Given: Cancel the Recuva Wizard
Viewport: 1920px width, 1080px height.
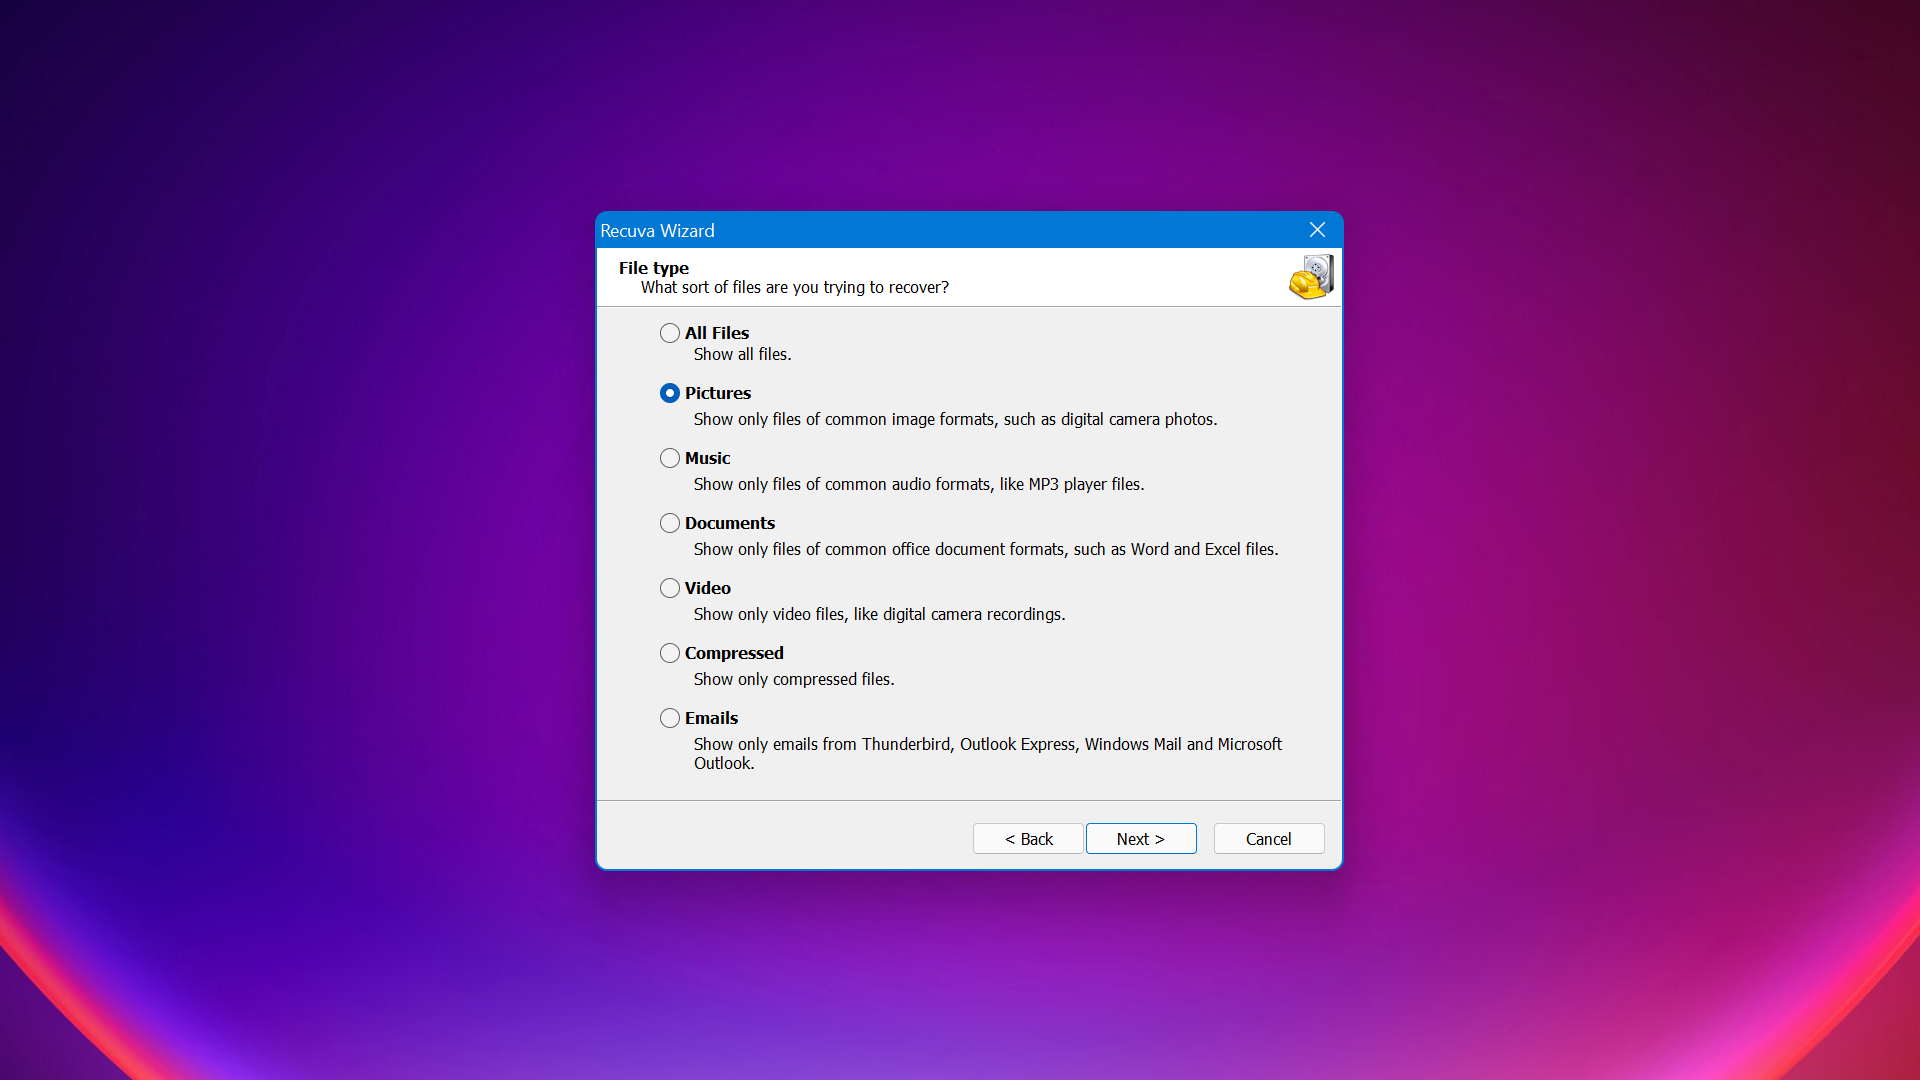Looking at the screenshot, I should 1269,839.
